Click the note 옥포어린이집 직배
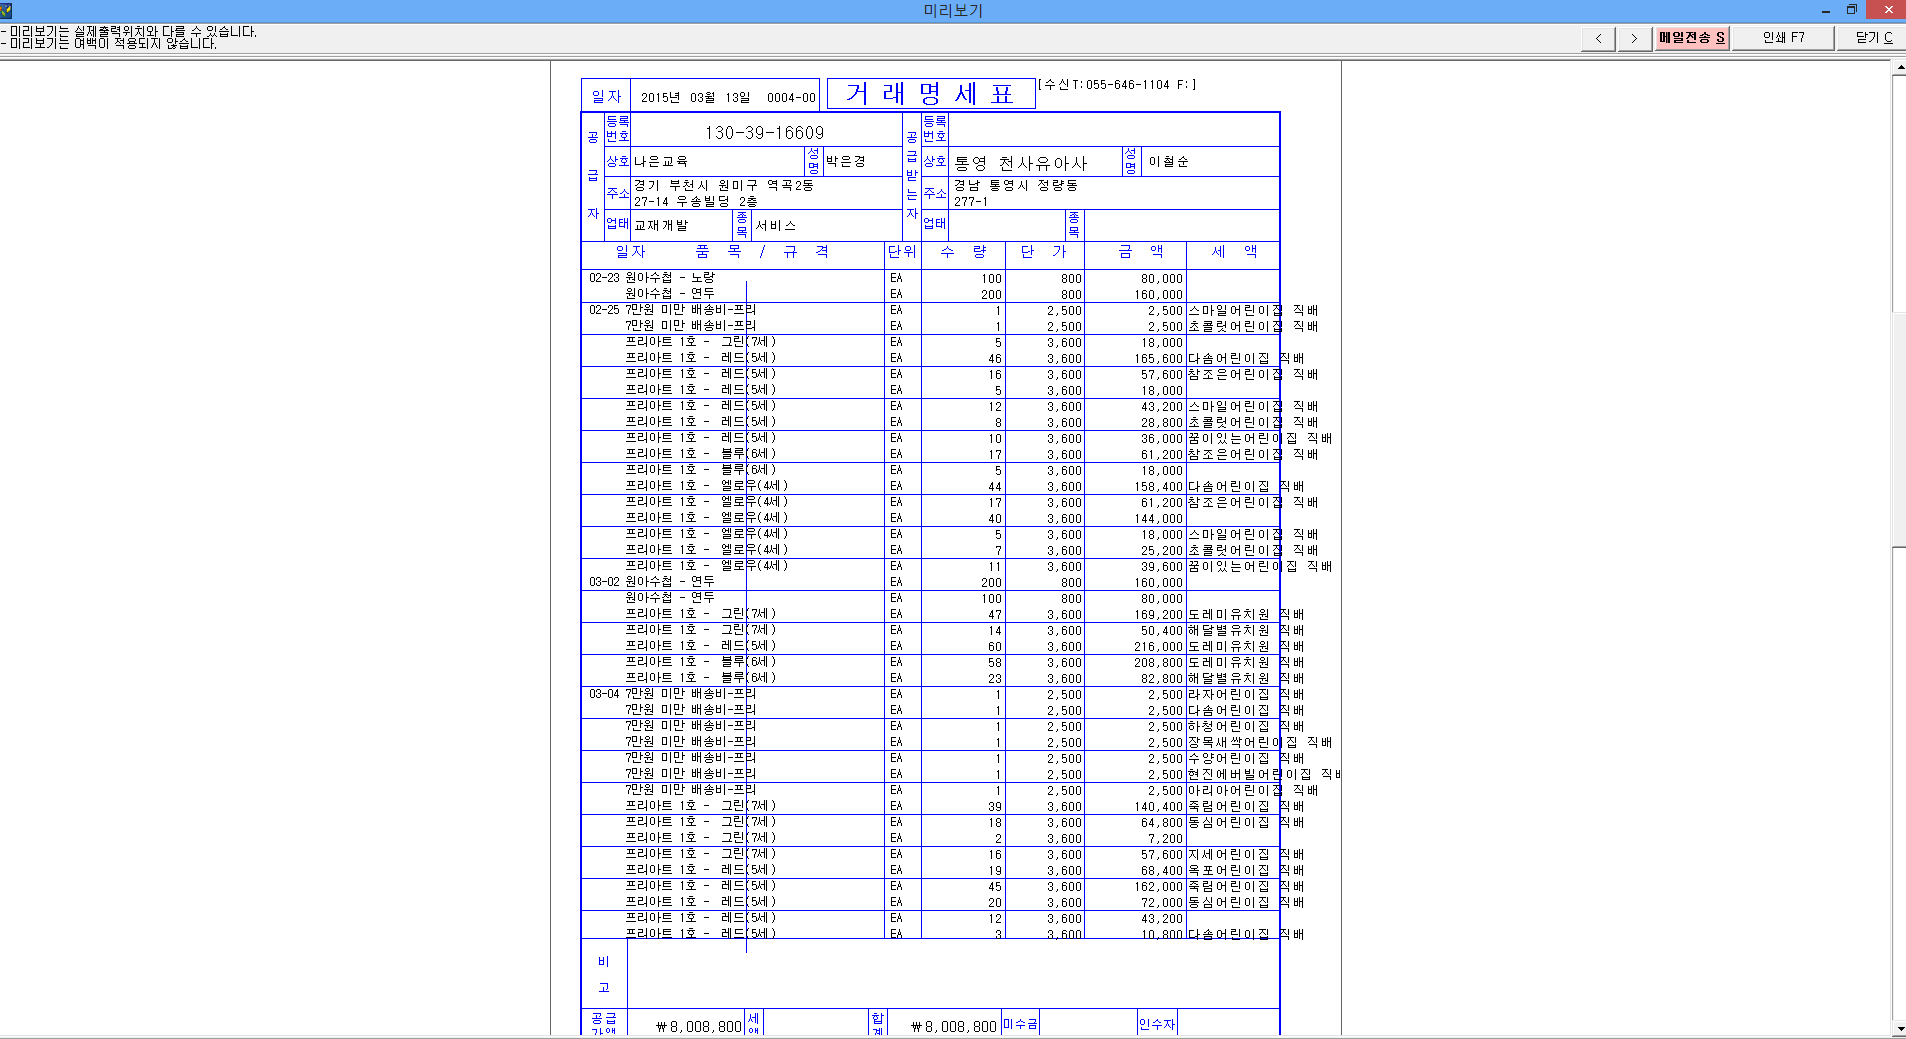 (x=1246, y=871)
